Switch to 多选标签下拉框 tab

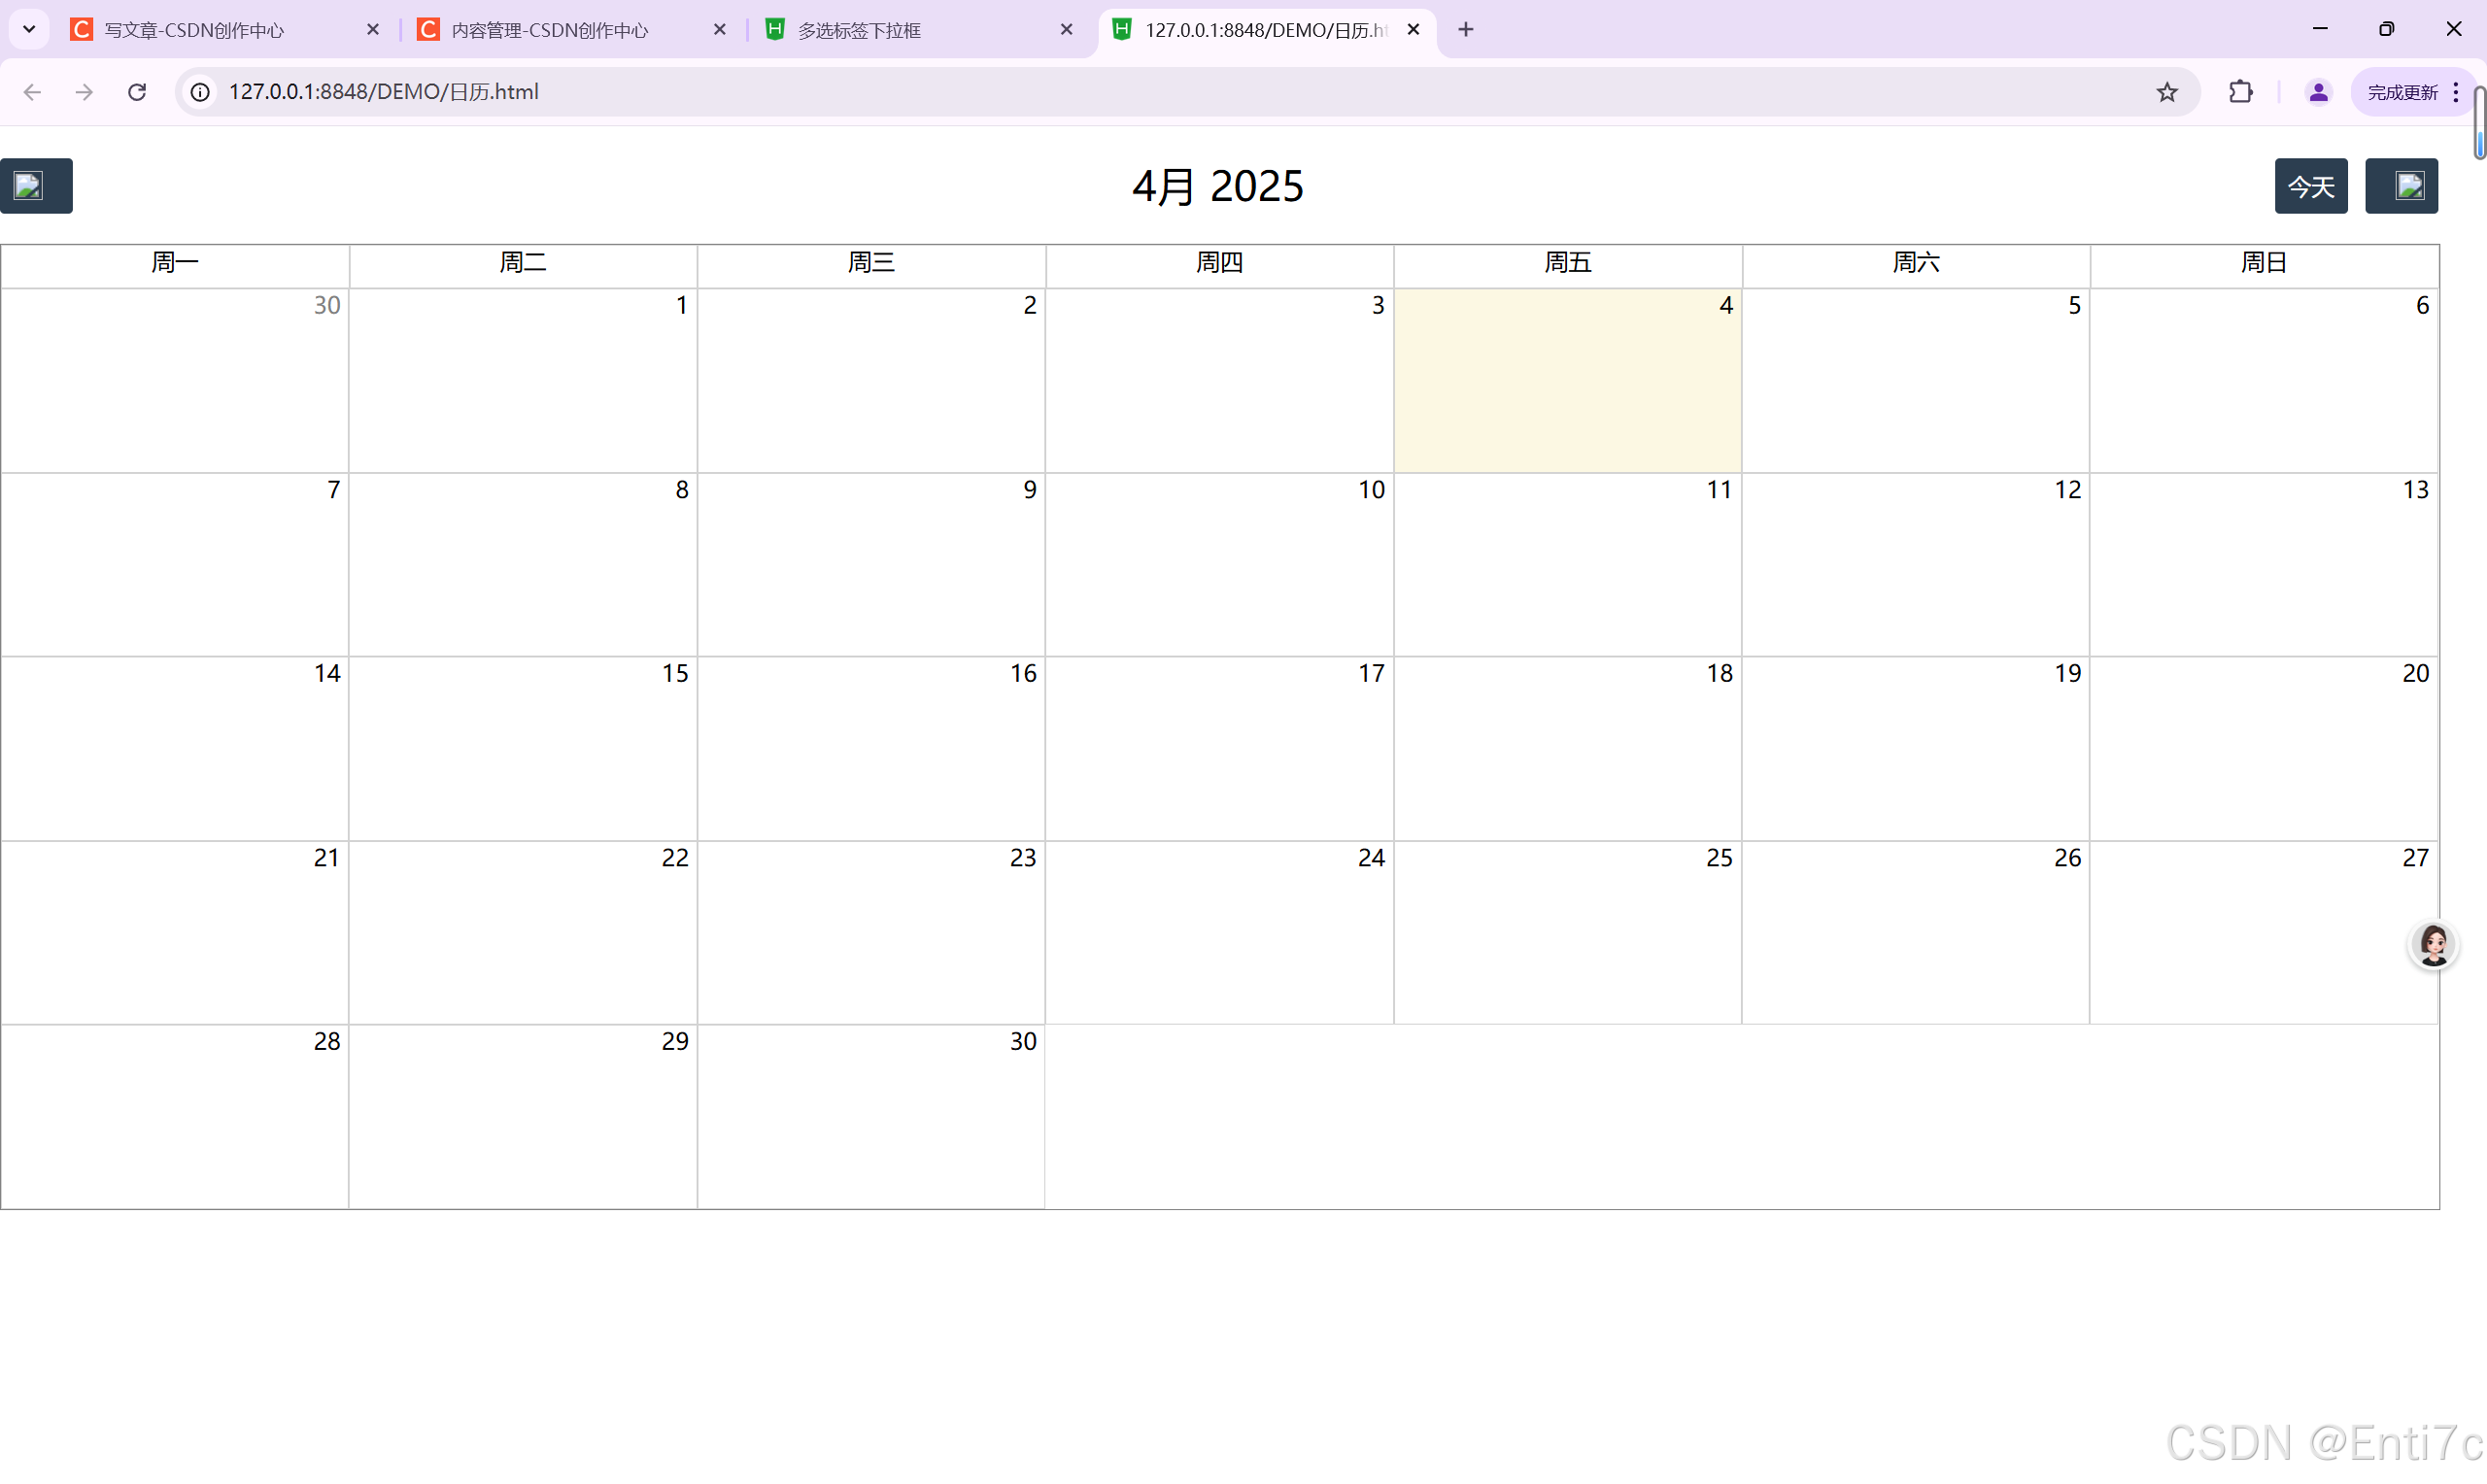[x=860, y=30]
